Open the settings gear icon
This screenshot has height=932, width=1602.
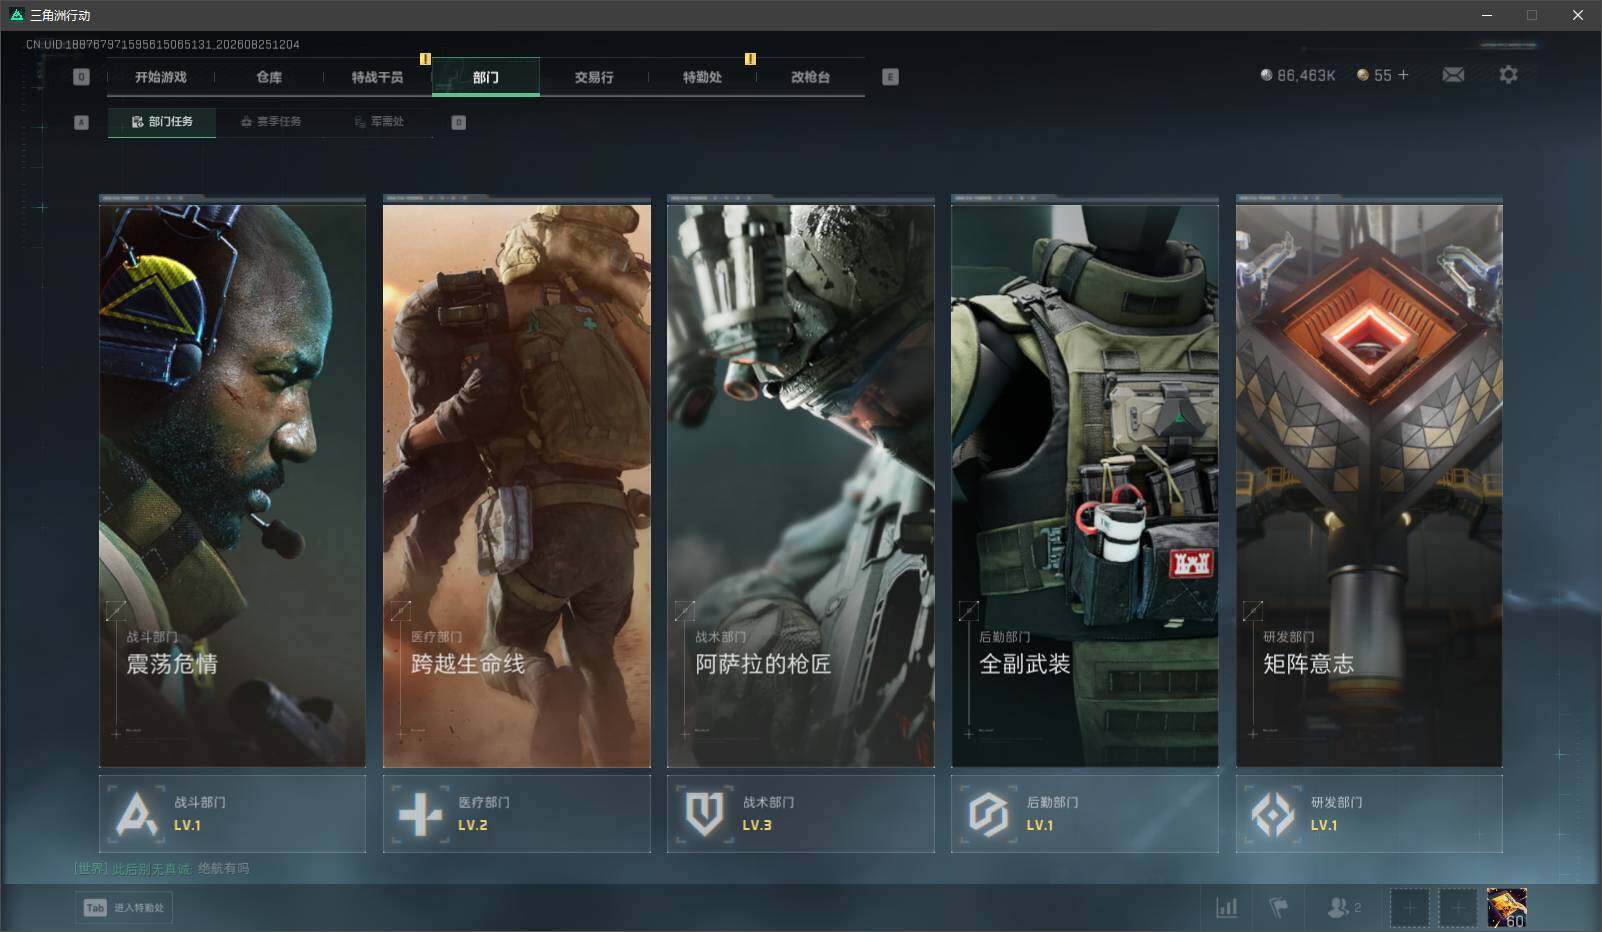(1508, 75)
